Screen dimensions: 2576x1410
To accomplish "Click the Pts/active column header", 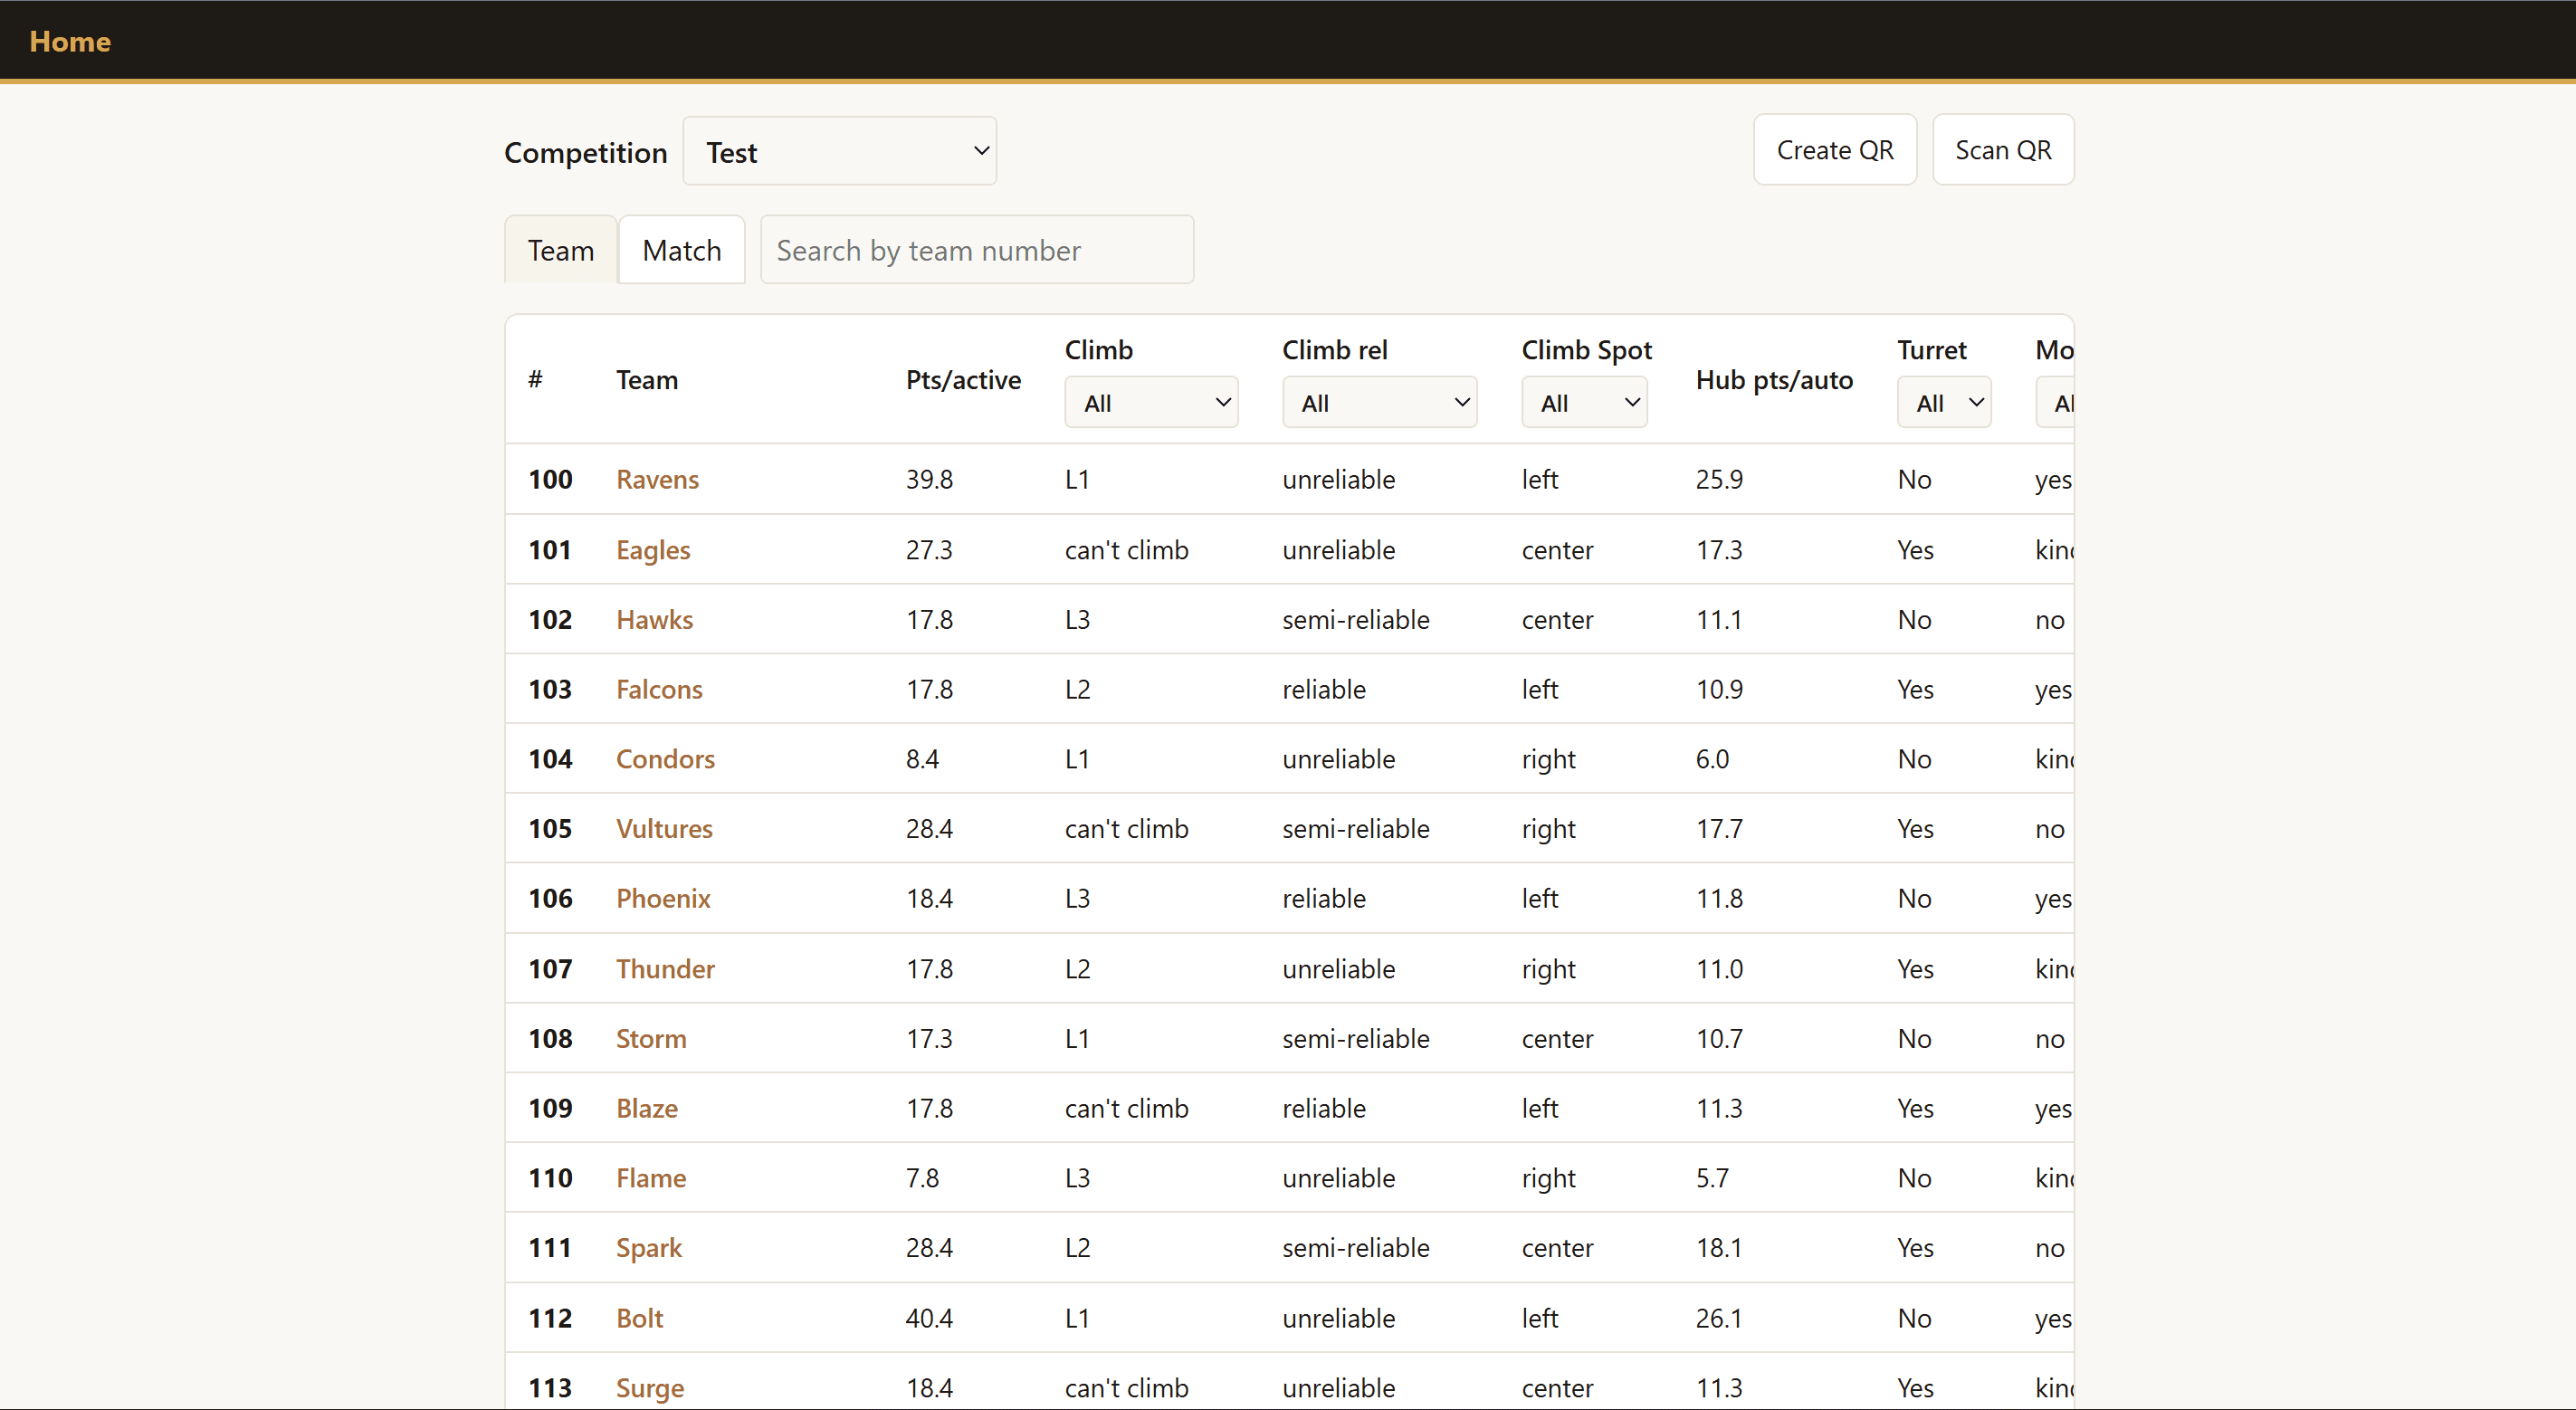I will click(963, 380).
